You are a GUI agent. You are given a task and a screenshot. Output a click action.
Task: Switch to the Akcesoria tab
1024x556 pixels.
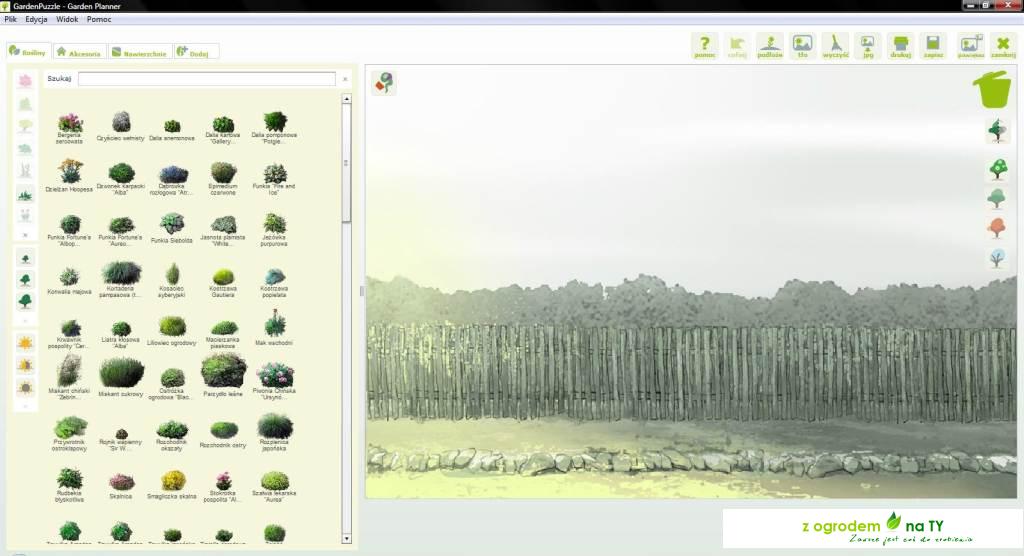79,52
